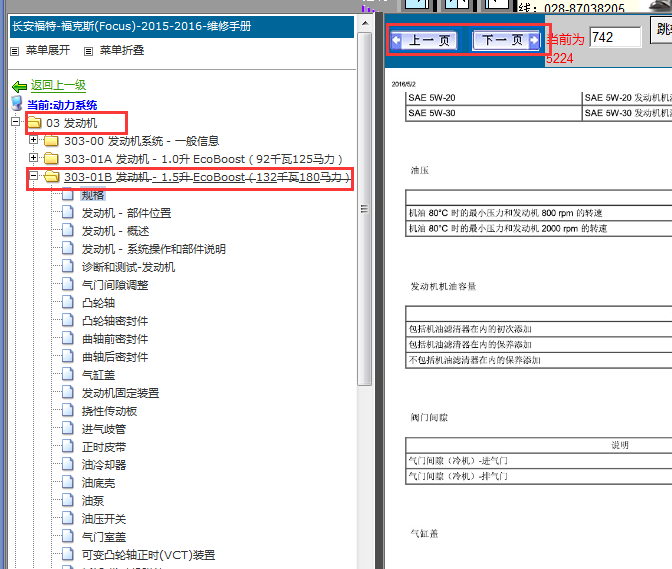Open 发动机 - 概述 page

point(115,231)
